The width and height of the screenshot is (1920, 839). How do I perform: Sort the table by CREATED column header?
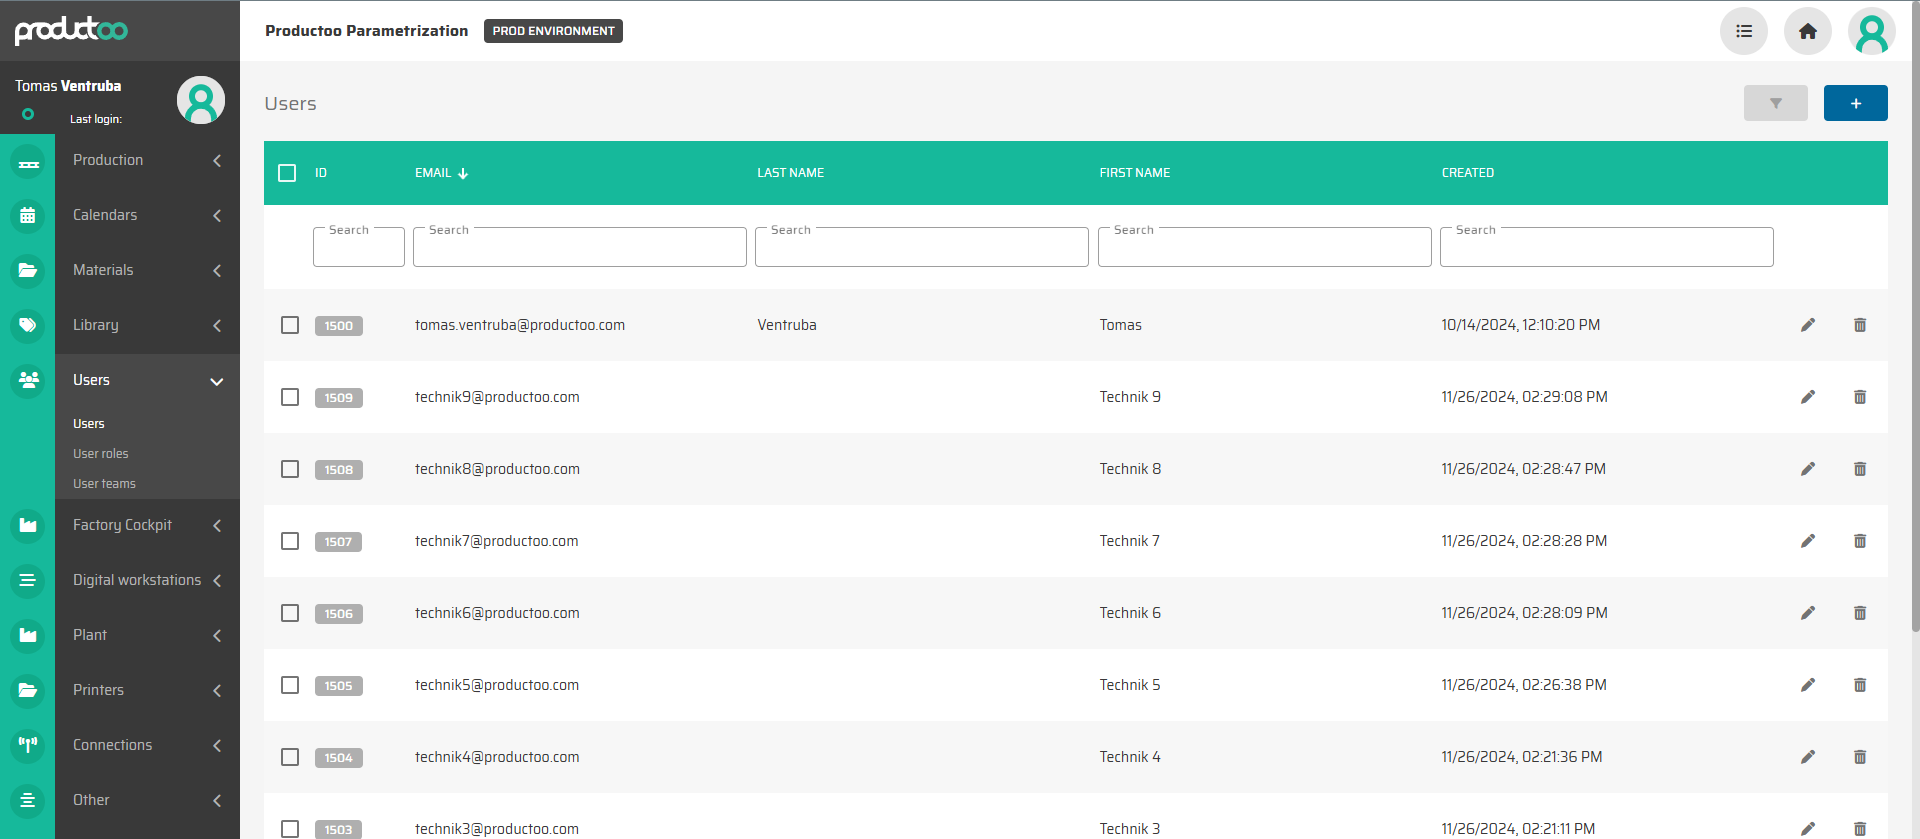click(1467, 173)
